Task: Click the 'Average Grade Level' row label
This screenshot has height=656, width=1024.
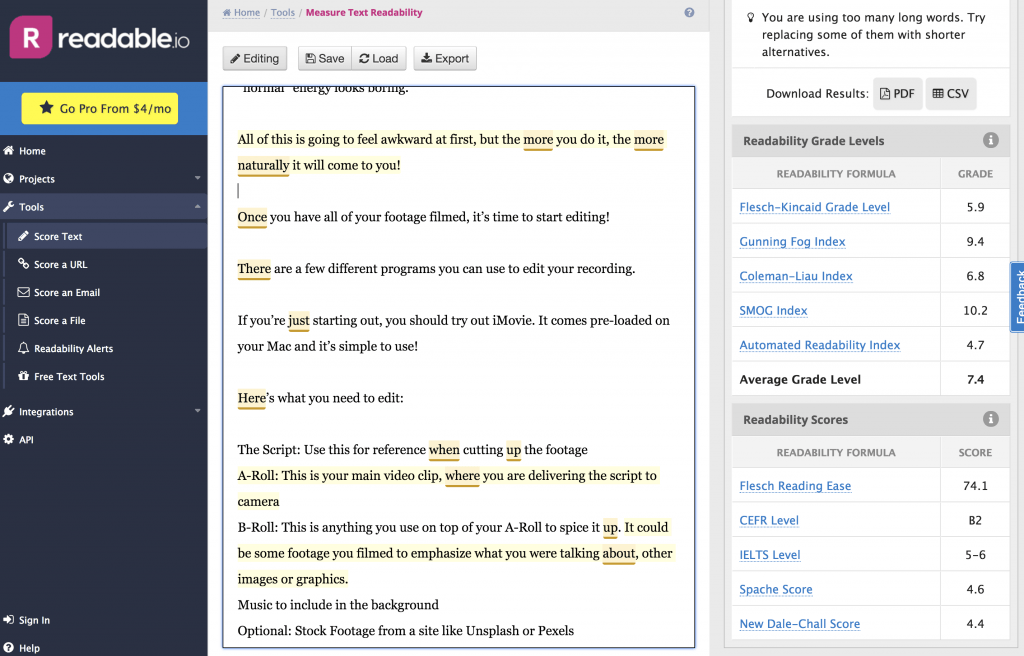Action: (800, 380)
